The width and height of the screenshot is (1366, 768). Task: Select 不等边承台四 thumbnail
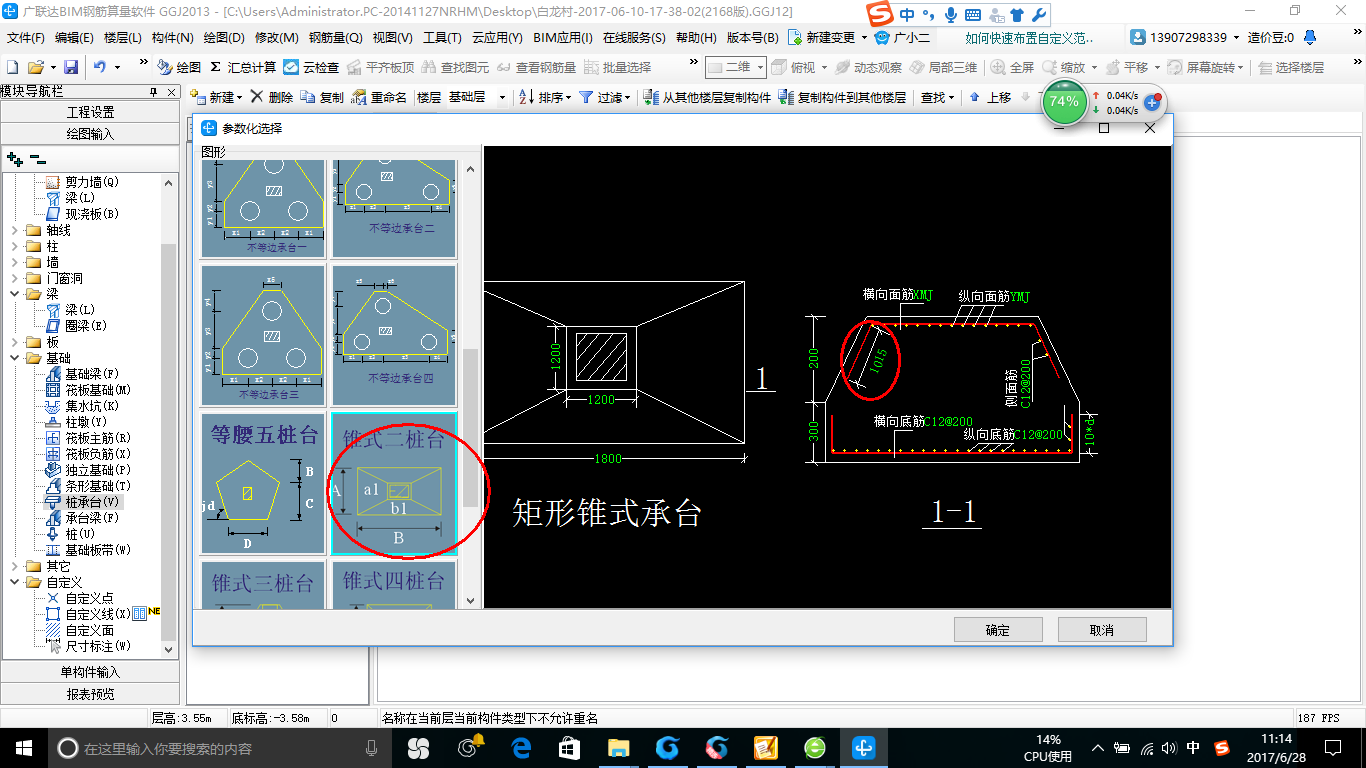coord(394,334)
